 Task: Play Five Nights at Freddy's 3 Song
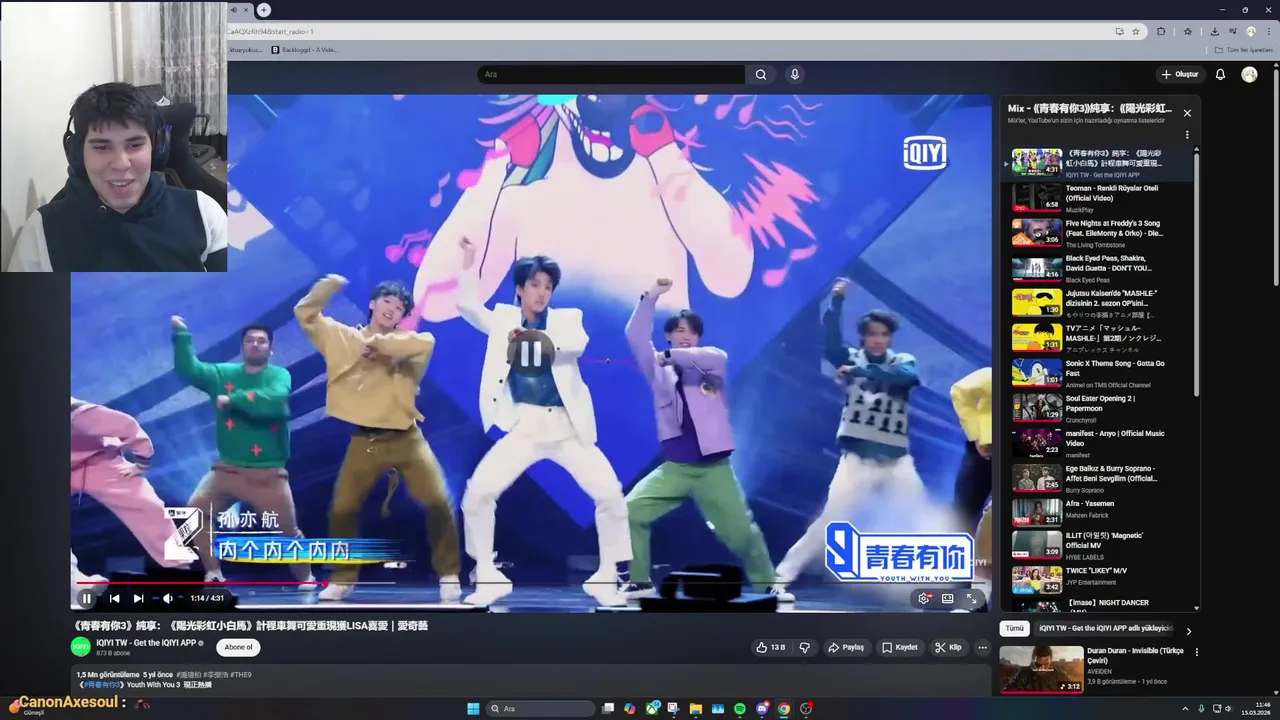tap(1097, 232)
